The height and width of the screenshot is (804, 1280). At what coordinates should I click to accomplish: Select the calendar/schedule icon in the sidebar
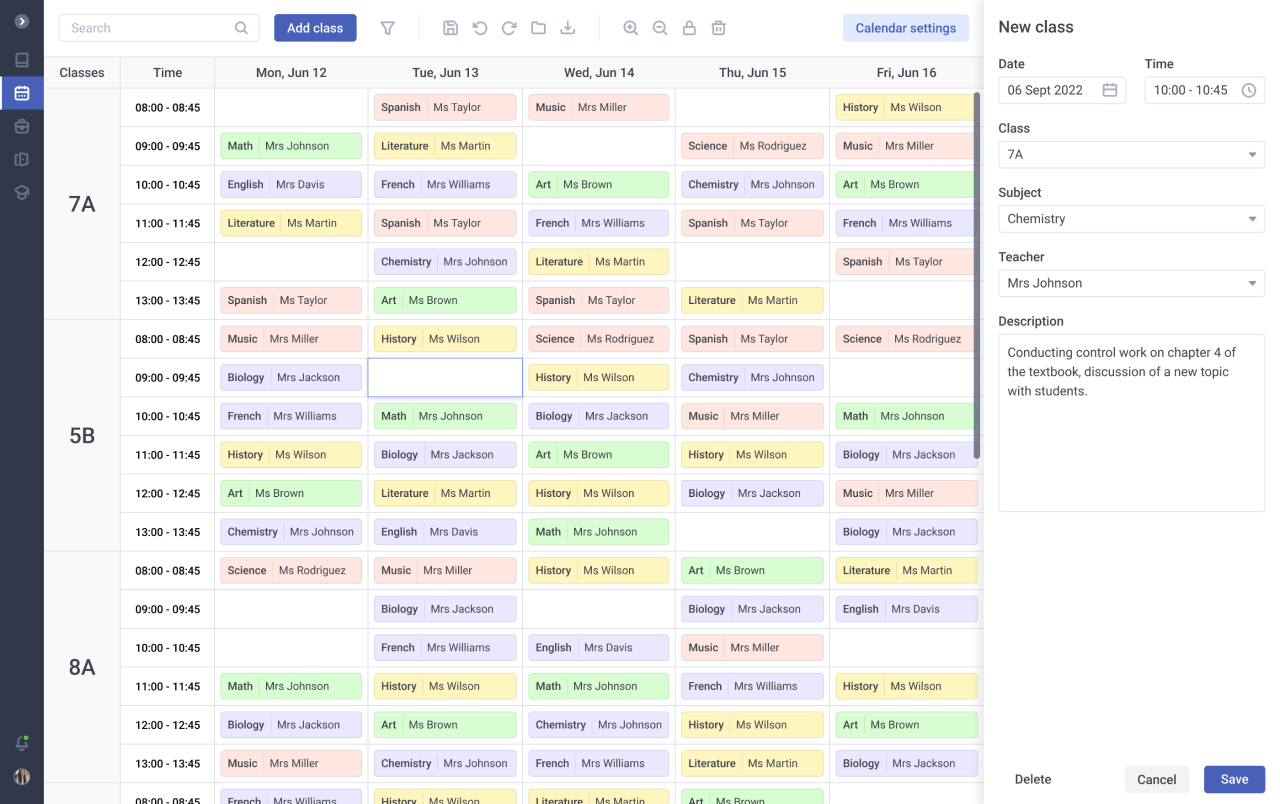click(x=21, y=93)
